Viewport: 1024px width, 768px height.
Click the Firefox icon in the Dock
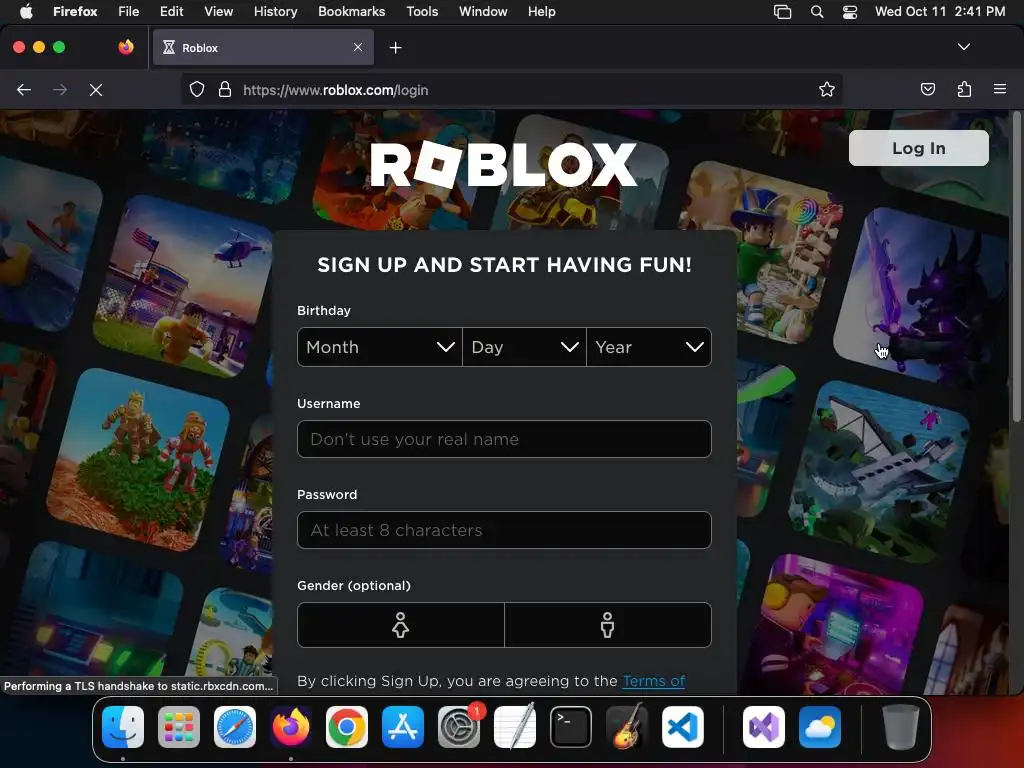click(291, 727)
